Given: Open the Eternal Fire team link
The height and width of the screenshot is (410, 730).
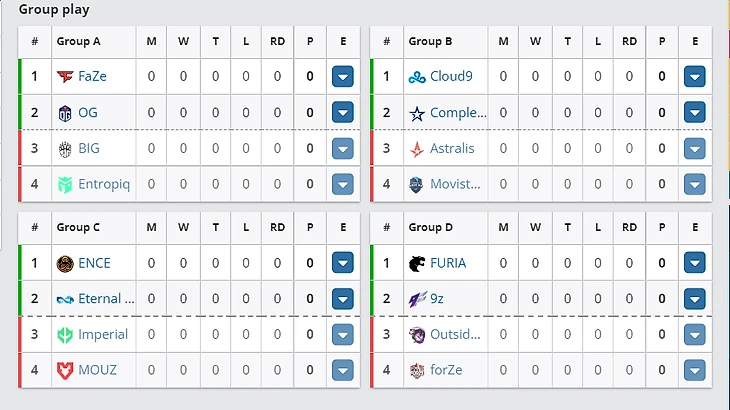Looking at the screenshot, I should [x=106, y=298].
